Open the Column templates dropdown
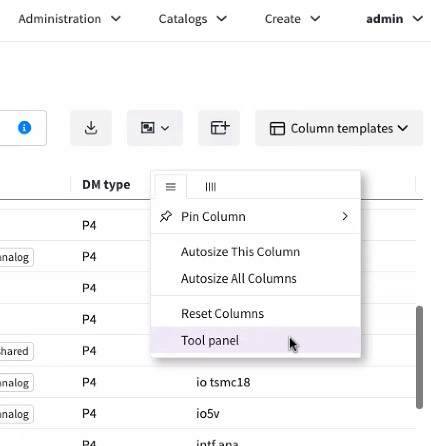The height and width of the screenshot is (446, 431). [x=339, y=128]
